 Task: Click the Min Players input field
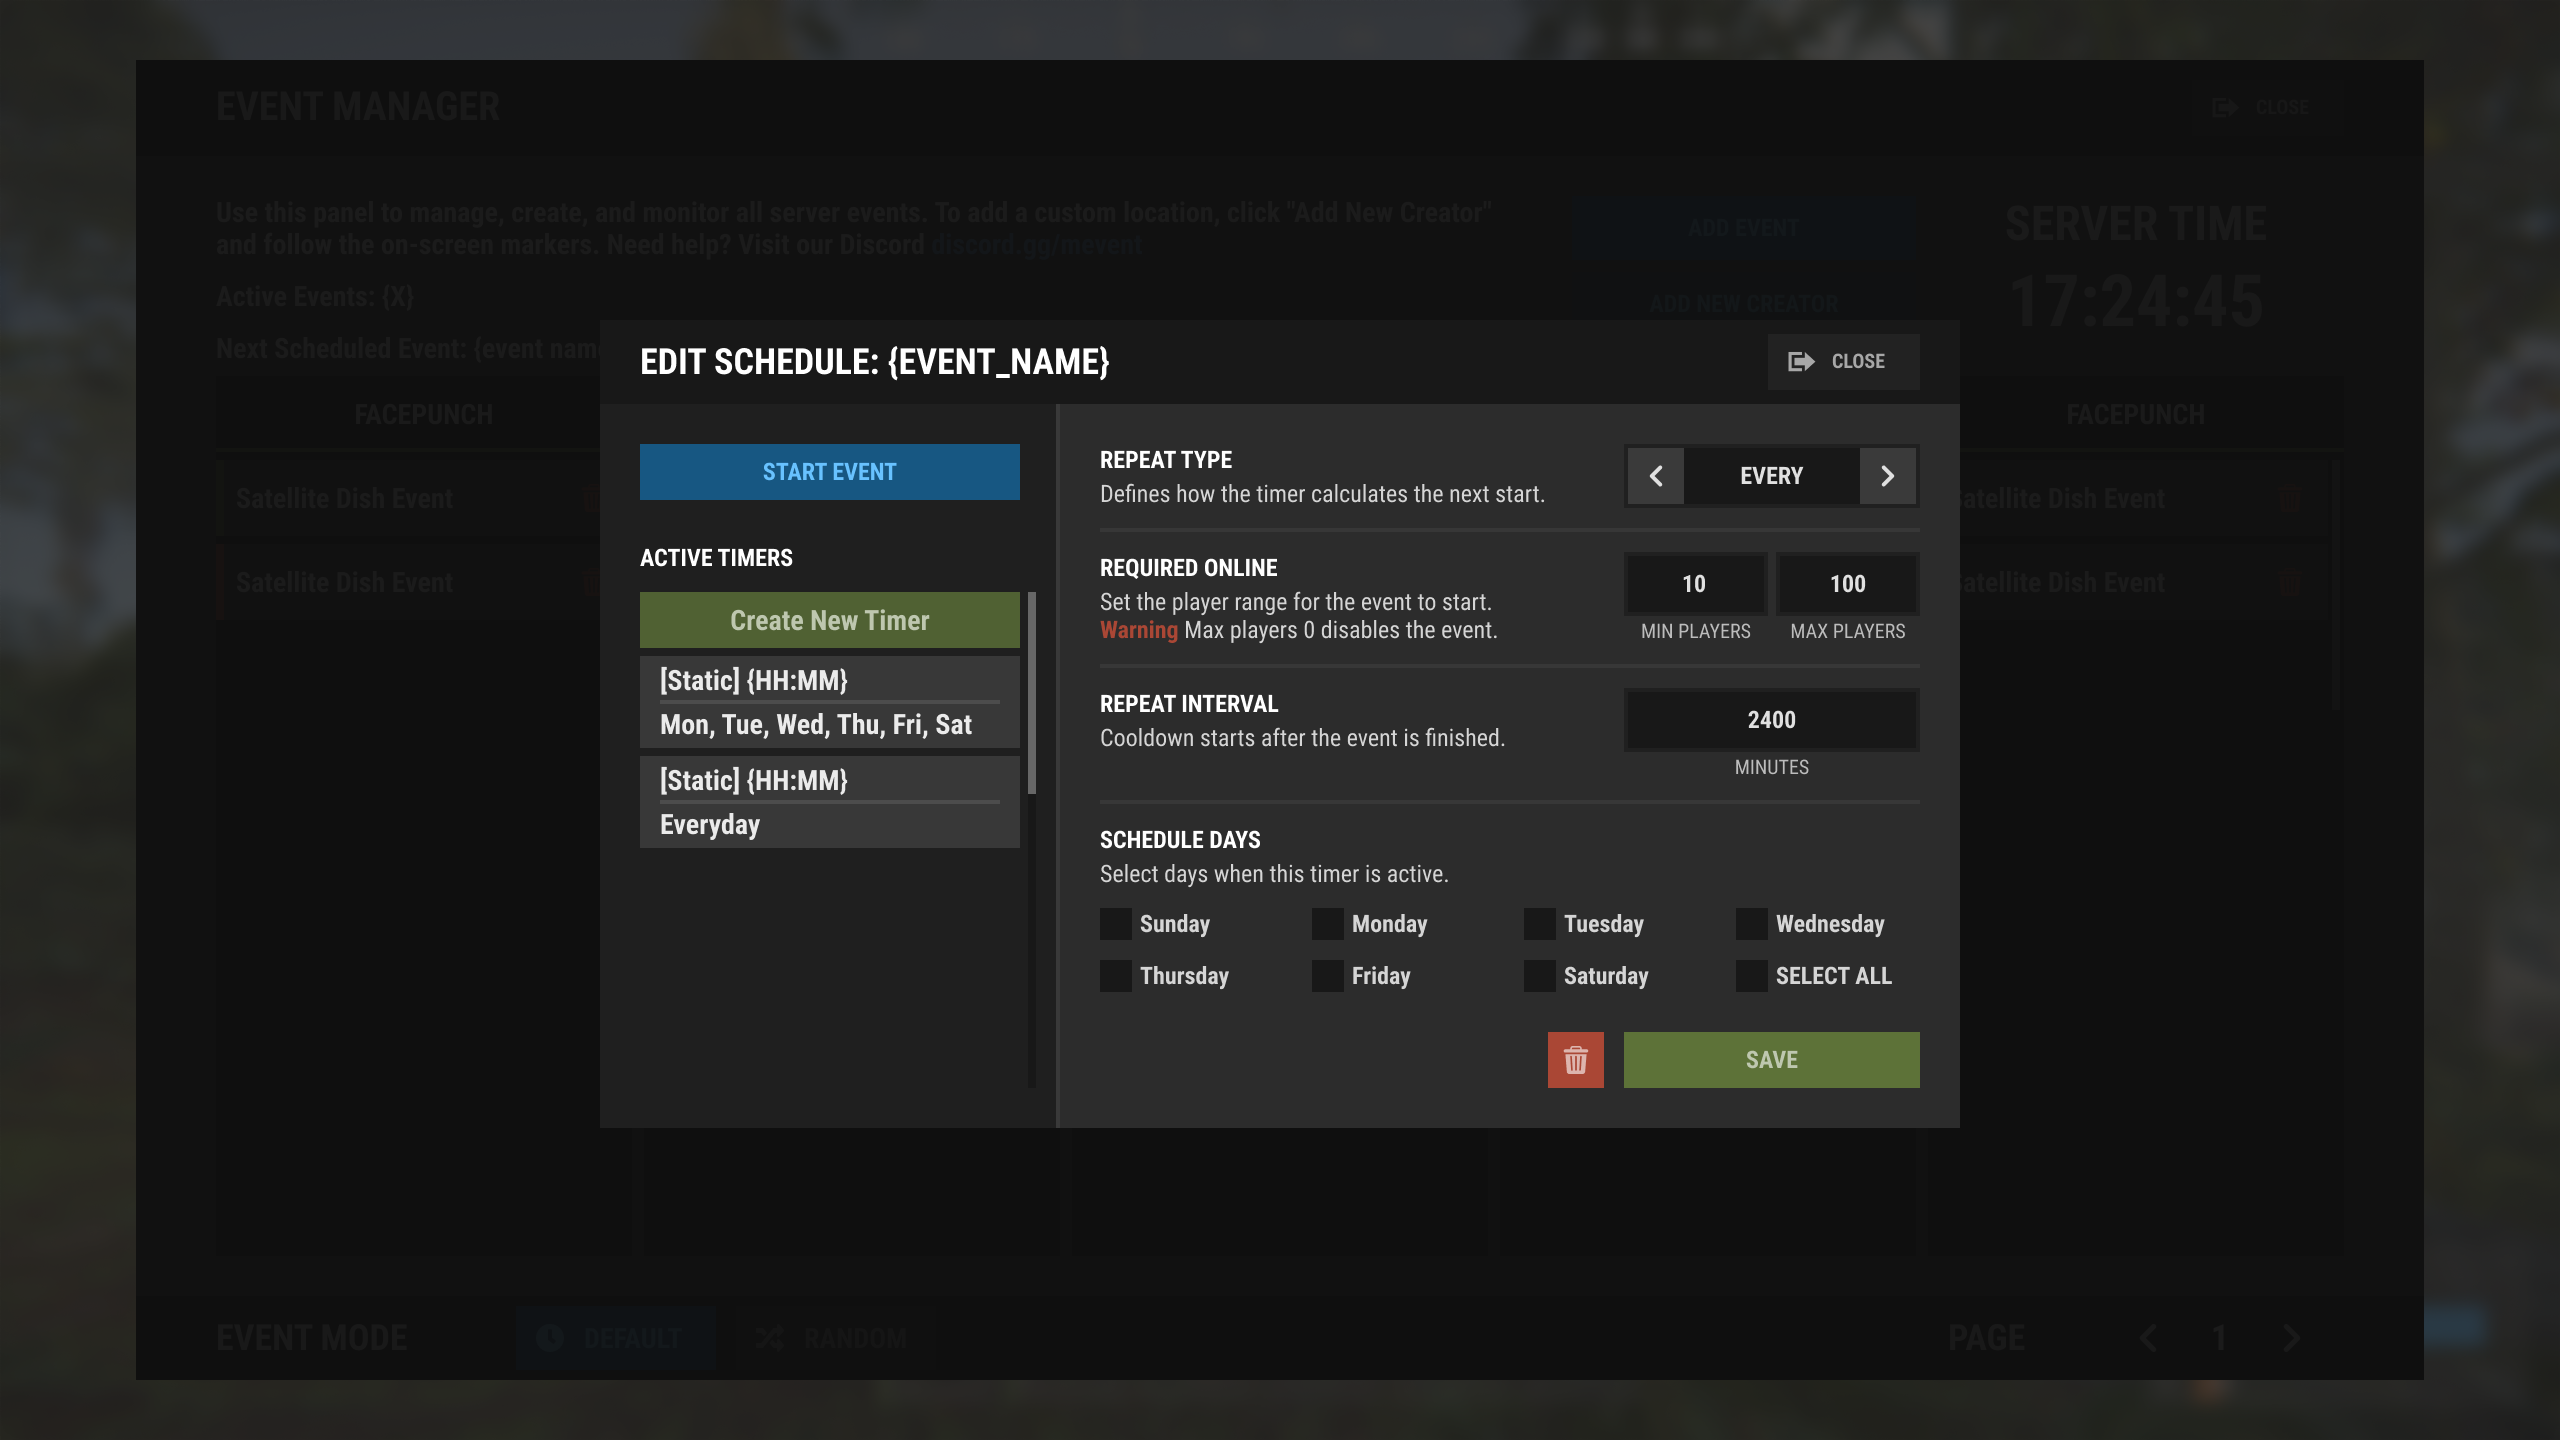point(1695,584)
